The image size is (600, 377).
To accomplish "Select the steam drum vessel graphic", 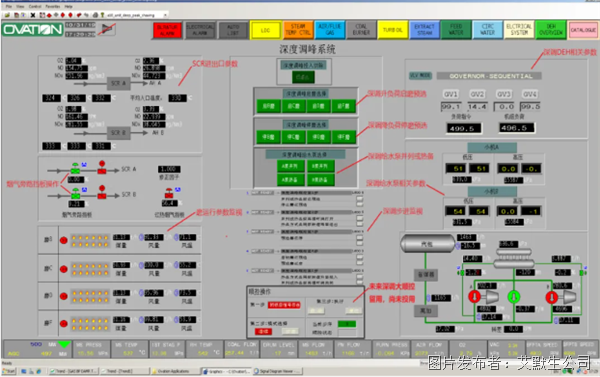I will pos(428,243).
